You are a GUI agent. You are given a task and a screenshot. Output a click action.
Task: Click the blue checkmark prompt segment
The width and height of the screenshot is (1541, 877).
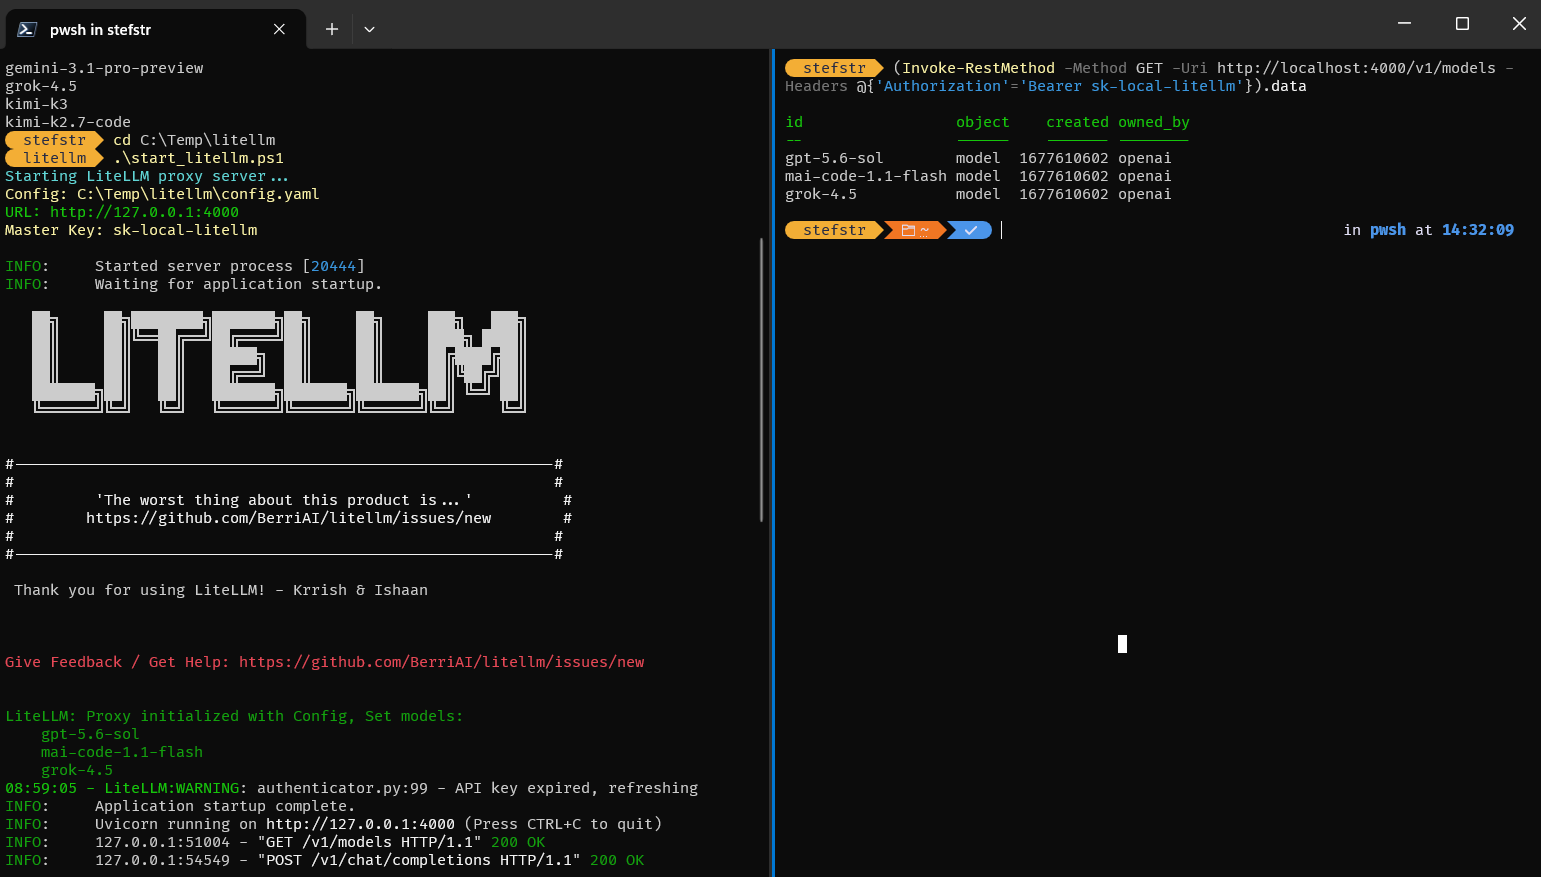pos(970,230)
